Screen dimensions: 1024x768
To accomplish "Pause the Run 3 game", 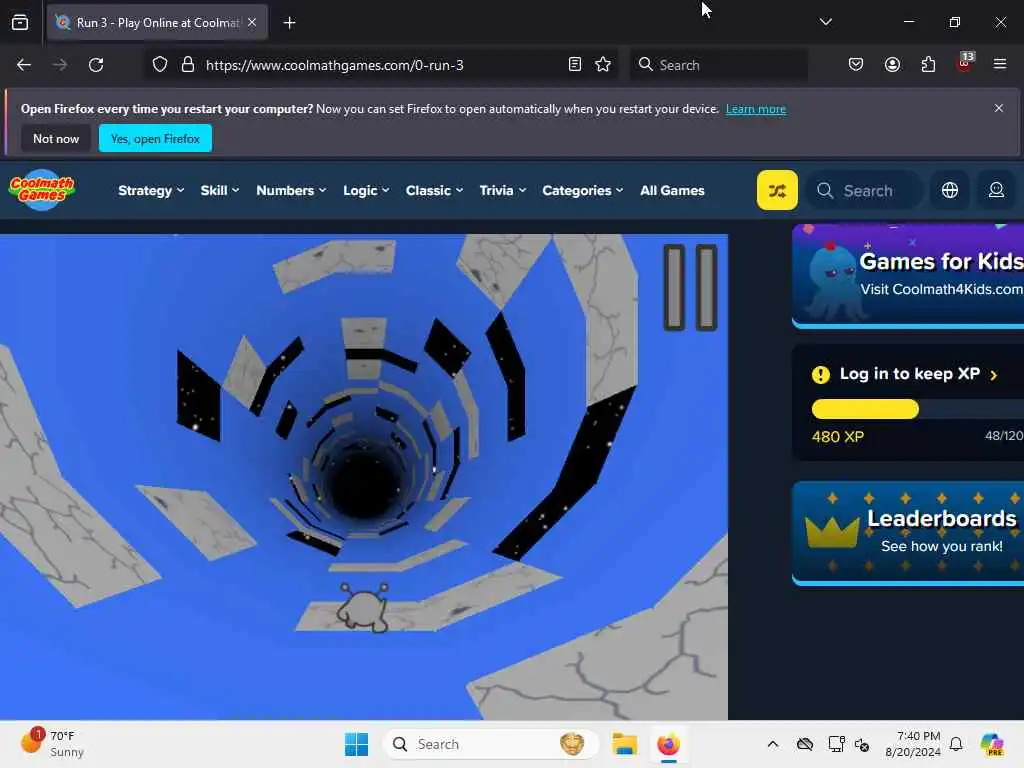I will click(x=690, y=287).
